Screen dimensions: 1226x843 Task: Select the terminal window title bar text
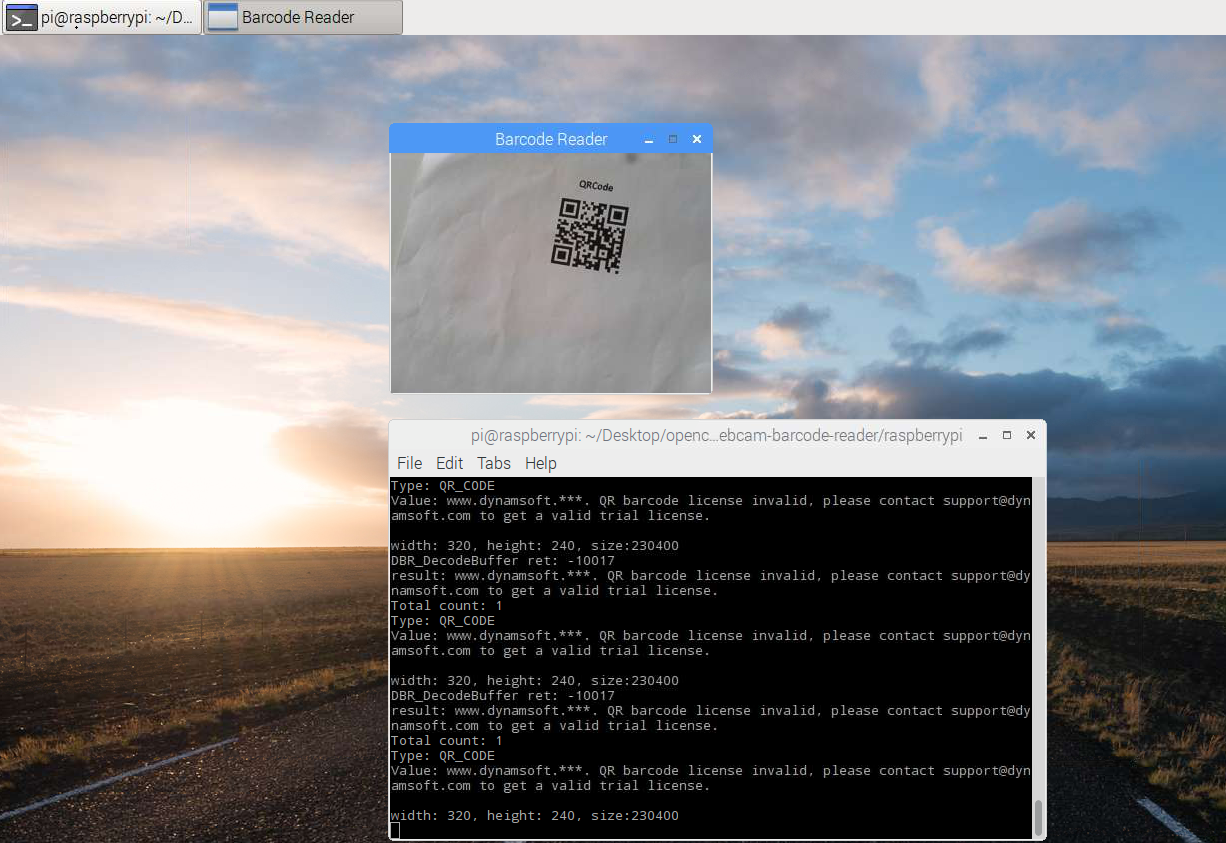(x=716, y=436)
